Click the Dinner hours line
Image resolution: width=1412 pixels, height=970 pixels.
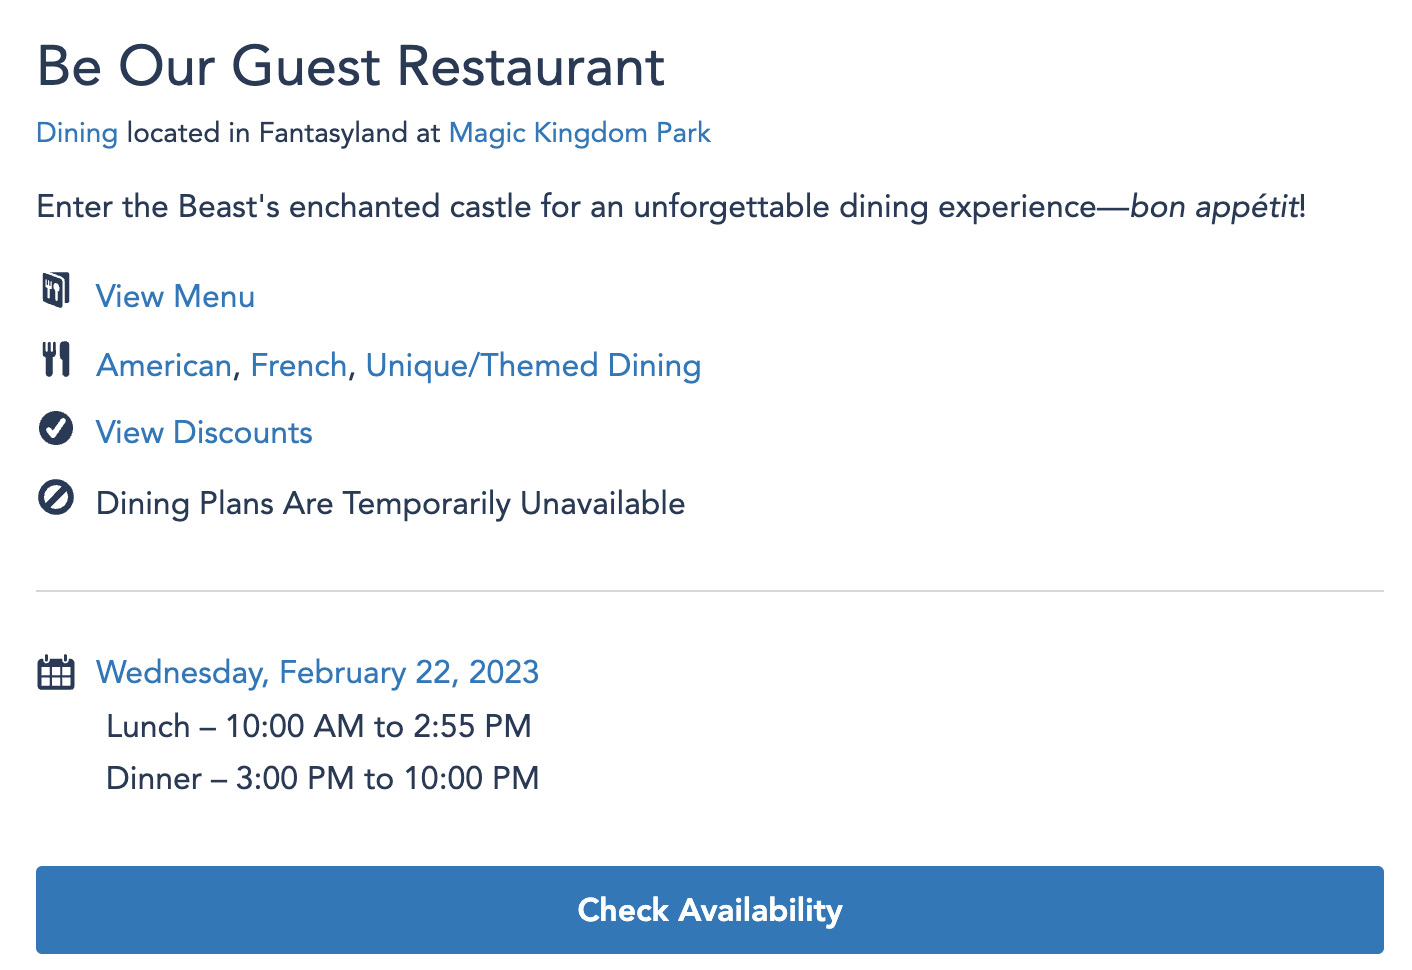point(322,778)
